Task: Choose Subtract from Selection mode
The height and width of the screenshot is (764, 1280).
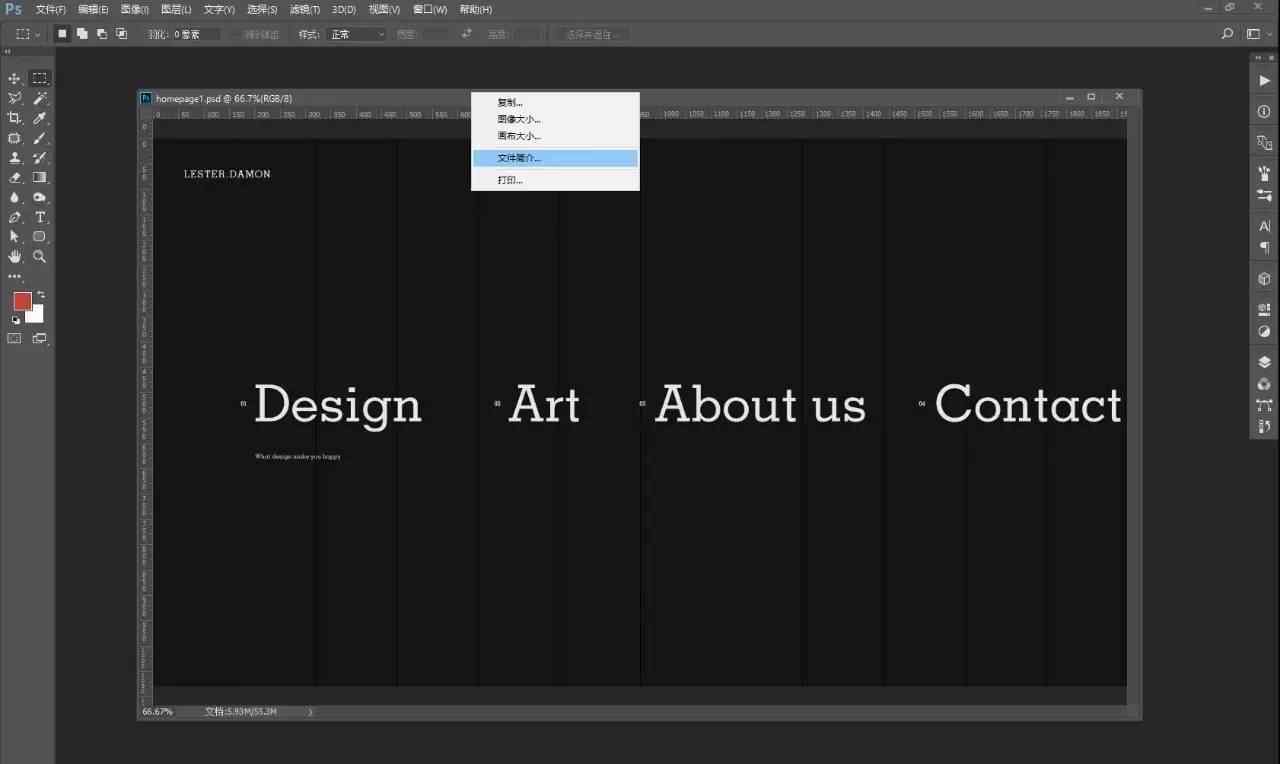Action: point(102,34)
